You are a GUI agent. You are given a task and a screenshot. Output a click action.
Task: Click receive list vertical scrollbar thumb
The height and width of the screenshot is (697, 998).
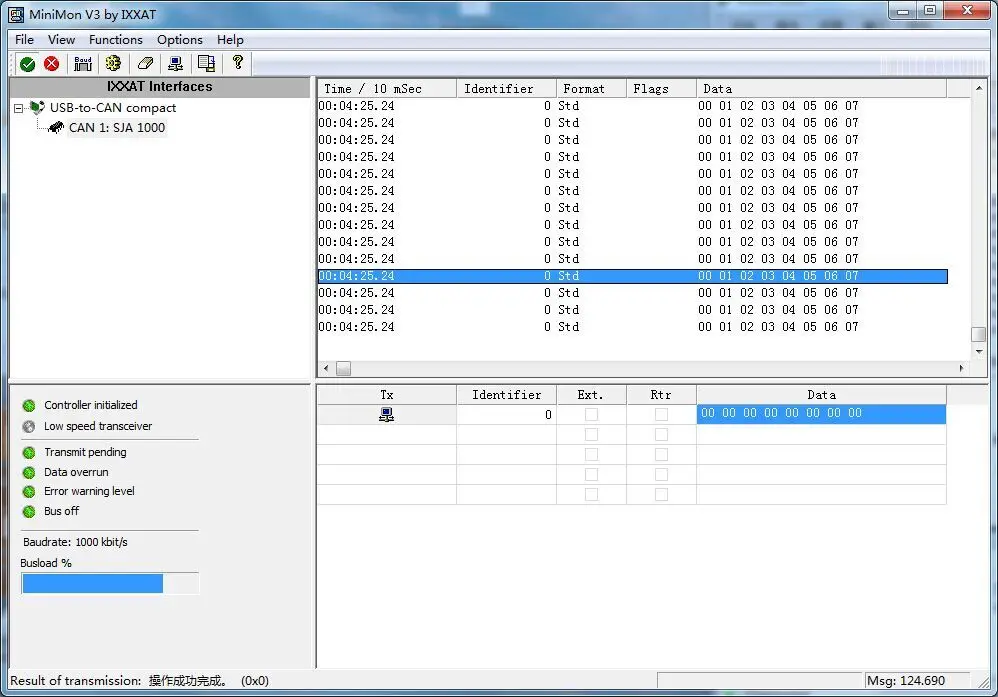pos(978,334)
